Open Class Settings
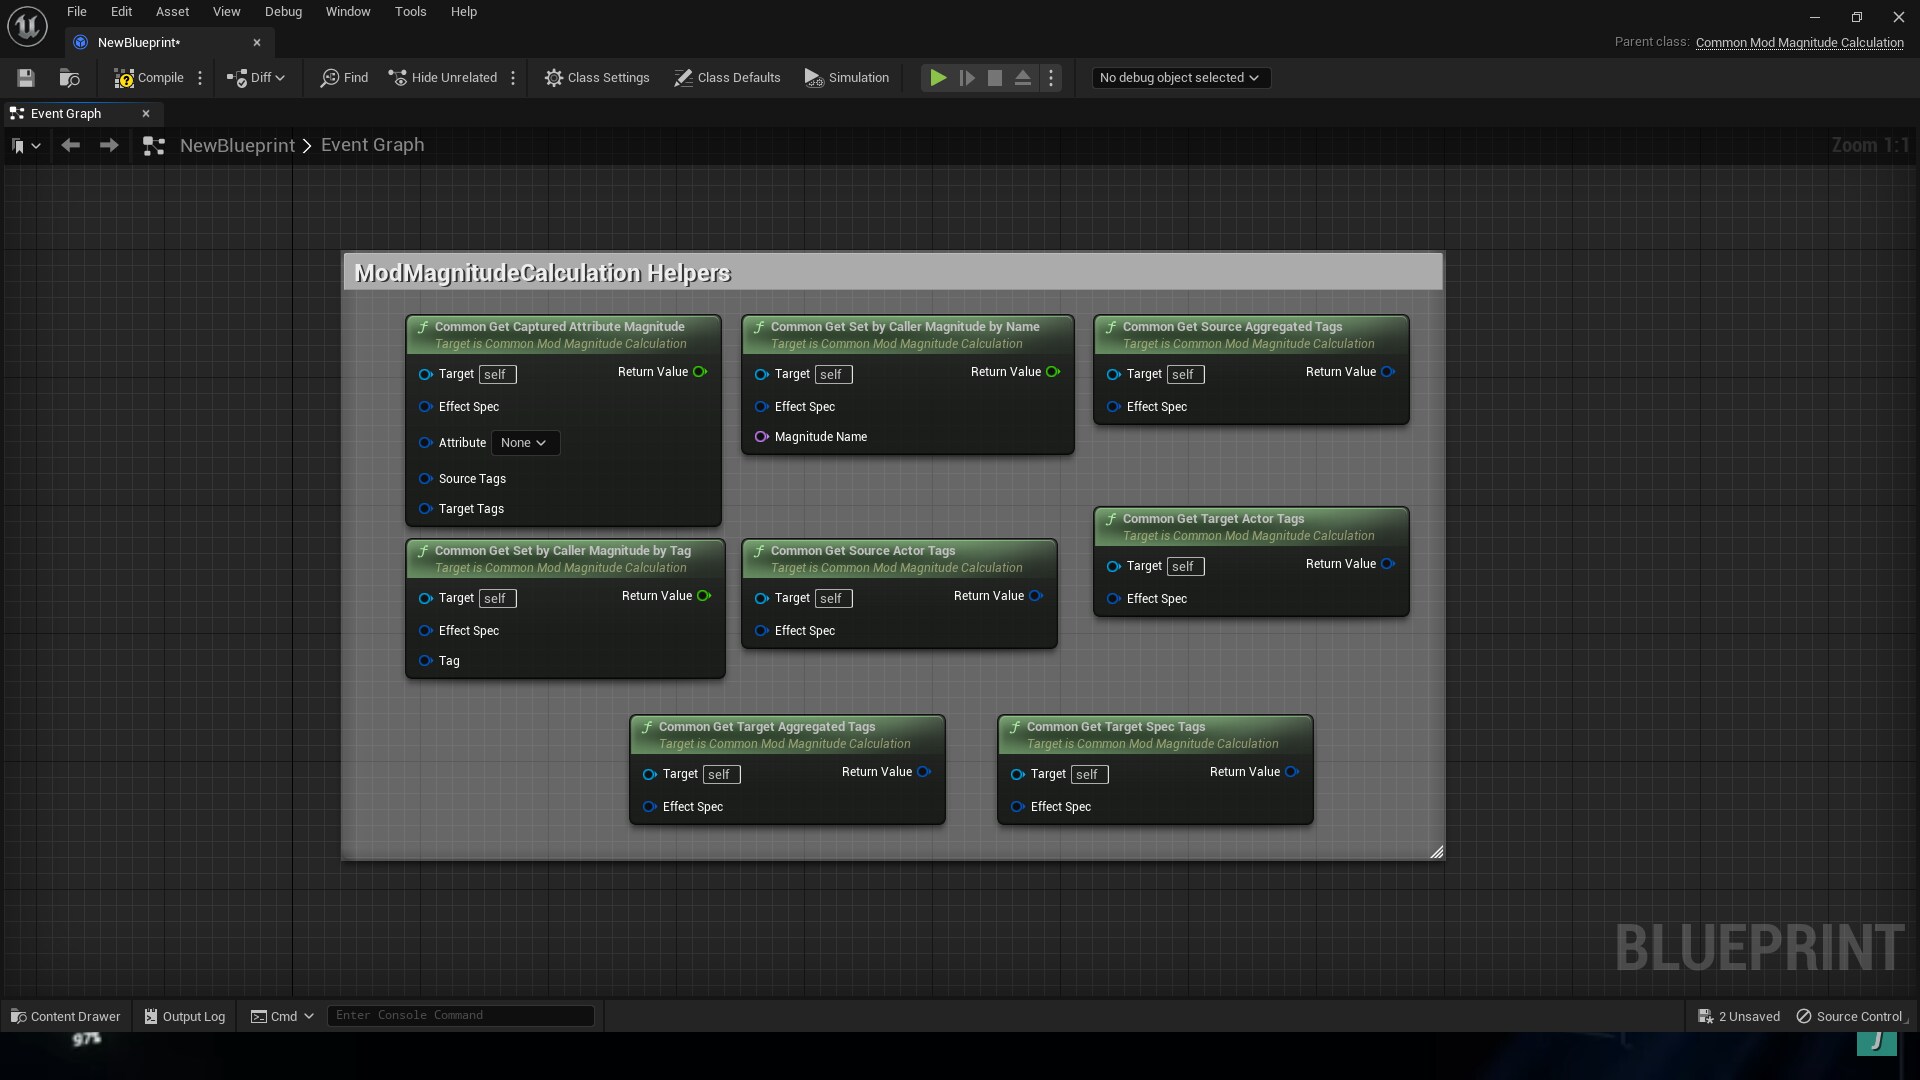1920x1080 pixels. point(597,77)
